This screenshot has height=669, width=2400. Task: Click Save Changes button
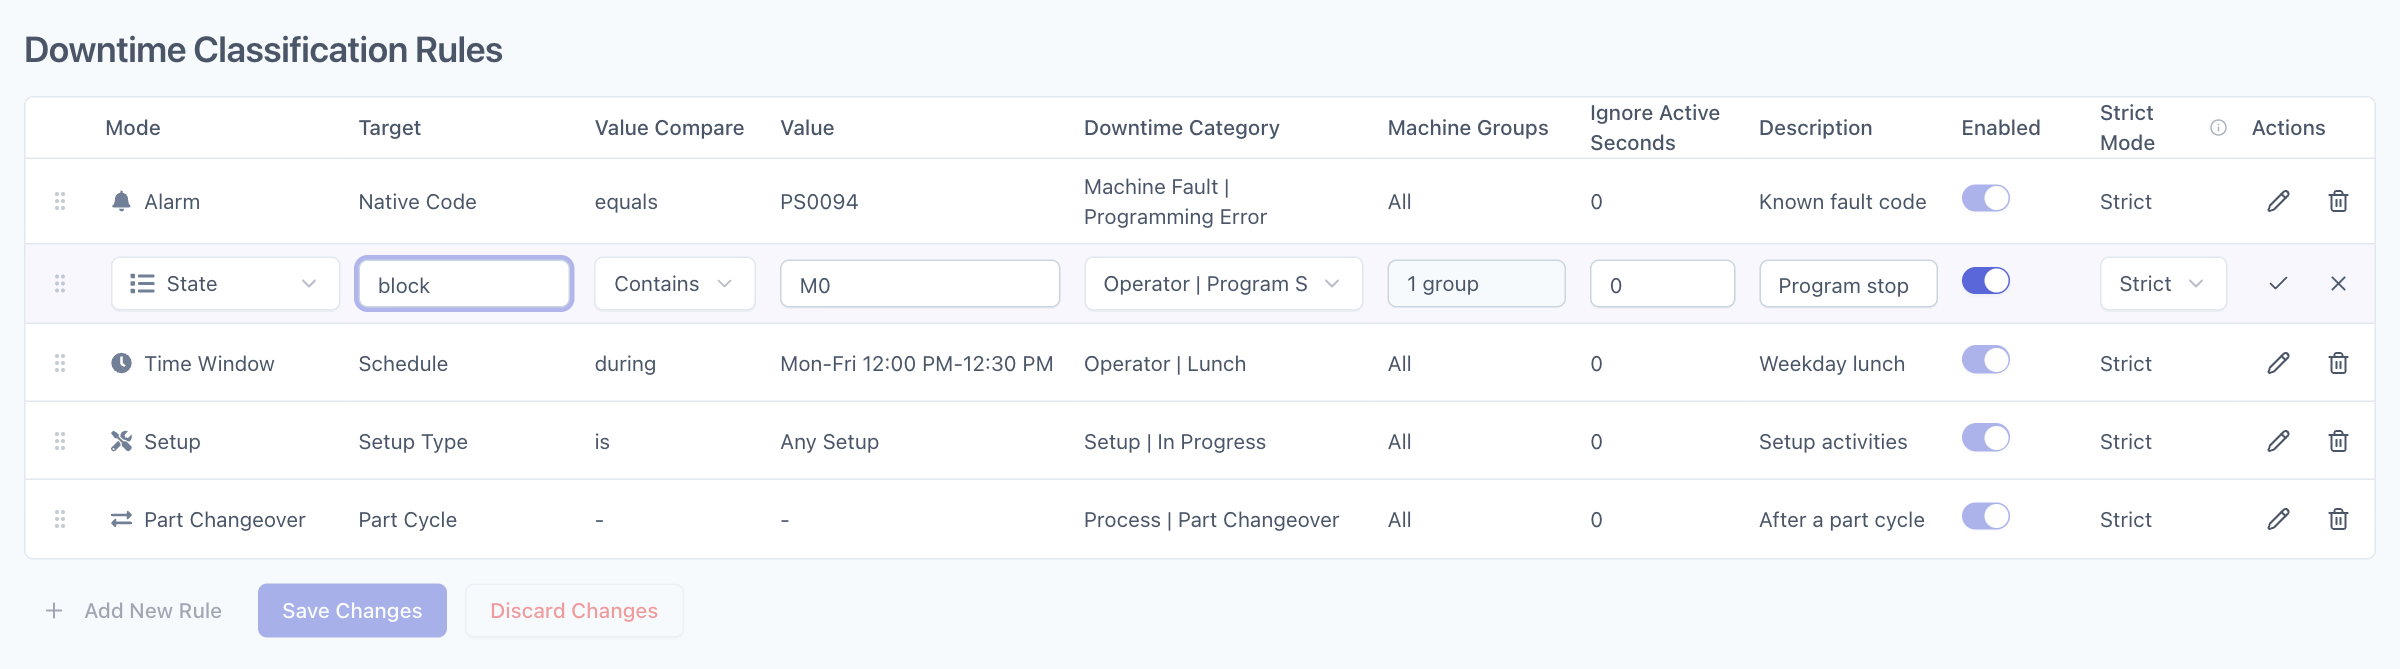(352, 610)
